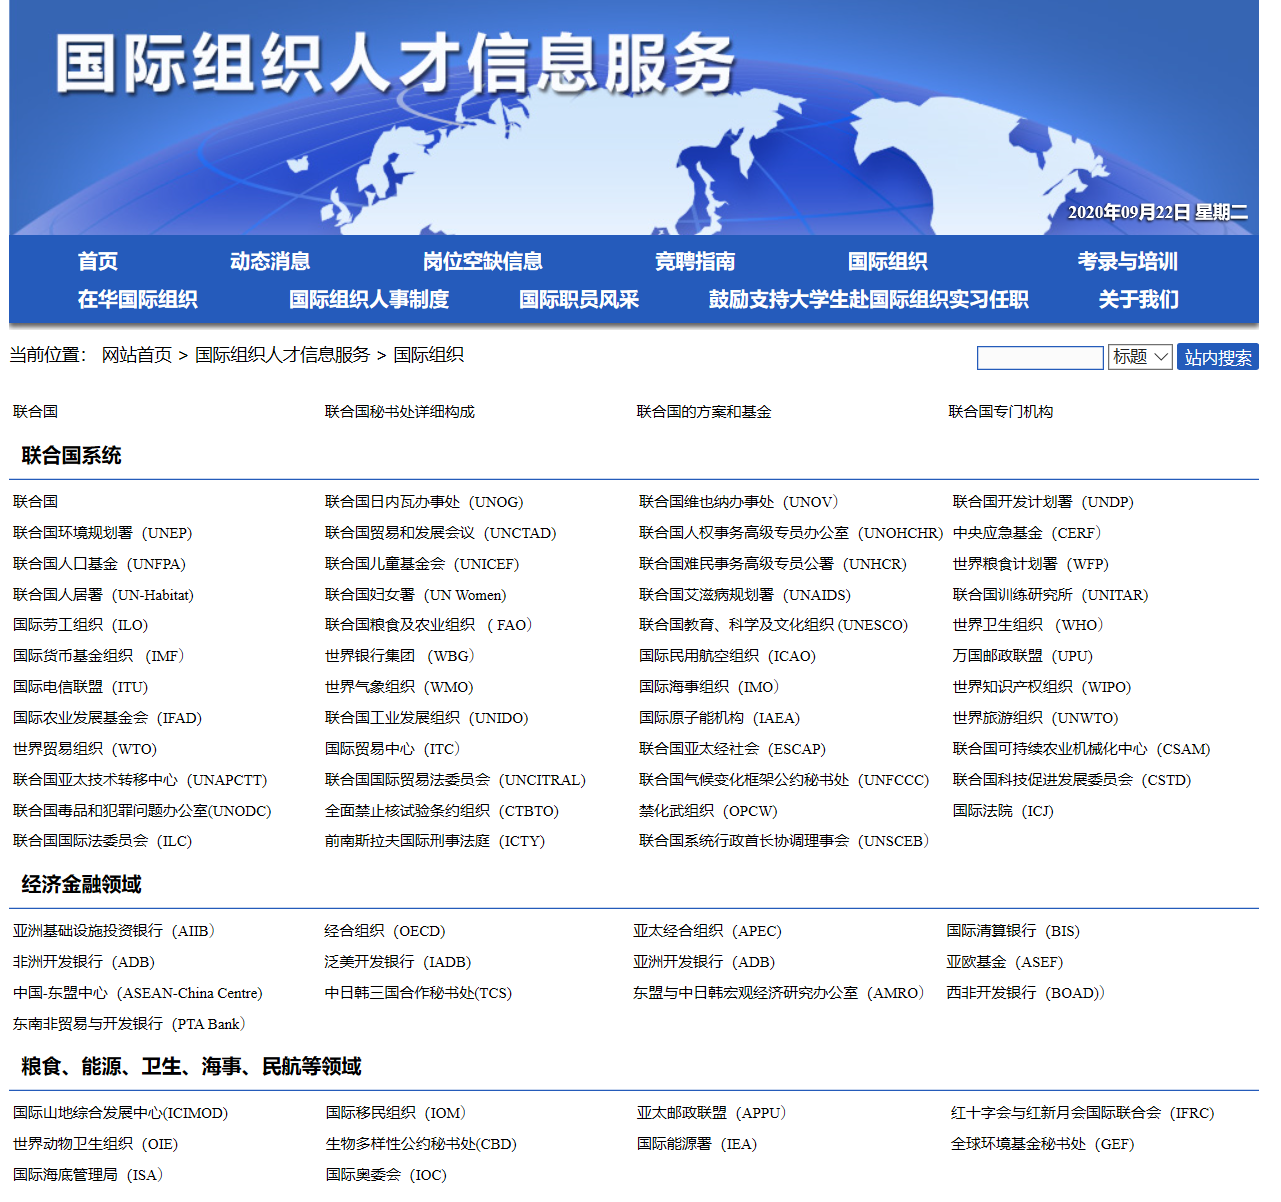Select 联合国儿童基金会 (UNICEF) link
This screenshot has height=1202, width=1281.
pyautogui.click(x=422, y=564)
